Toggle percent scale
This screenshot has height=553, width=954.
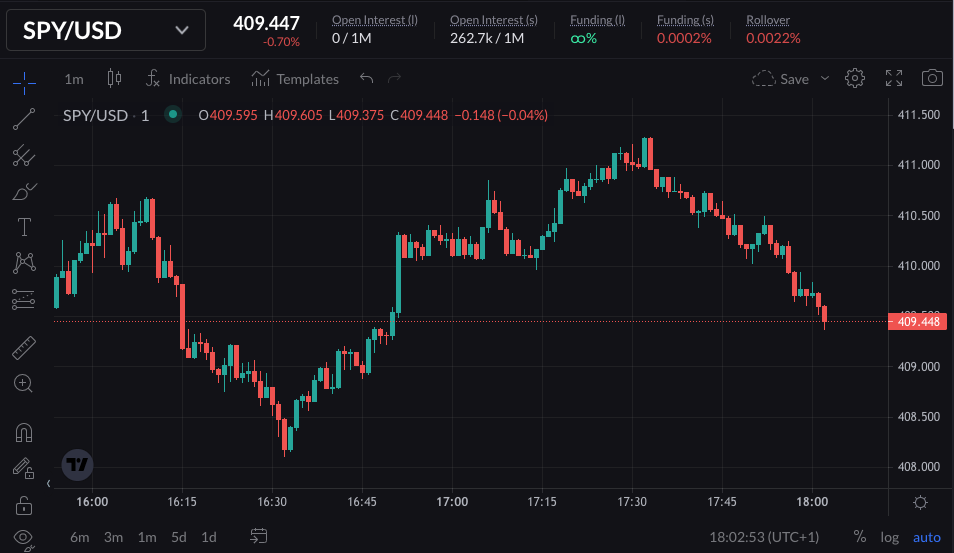pyautogui.click(x=859, y=537)
